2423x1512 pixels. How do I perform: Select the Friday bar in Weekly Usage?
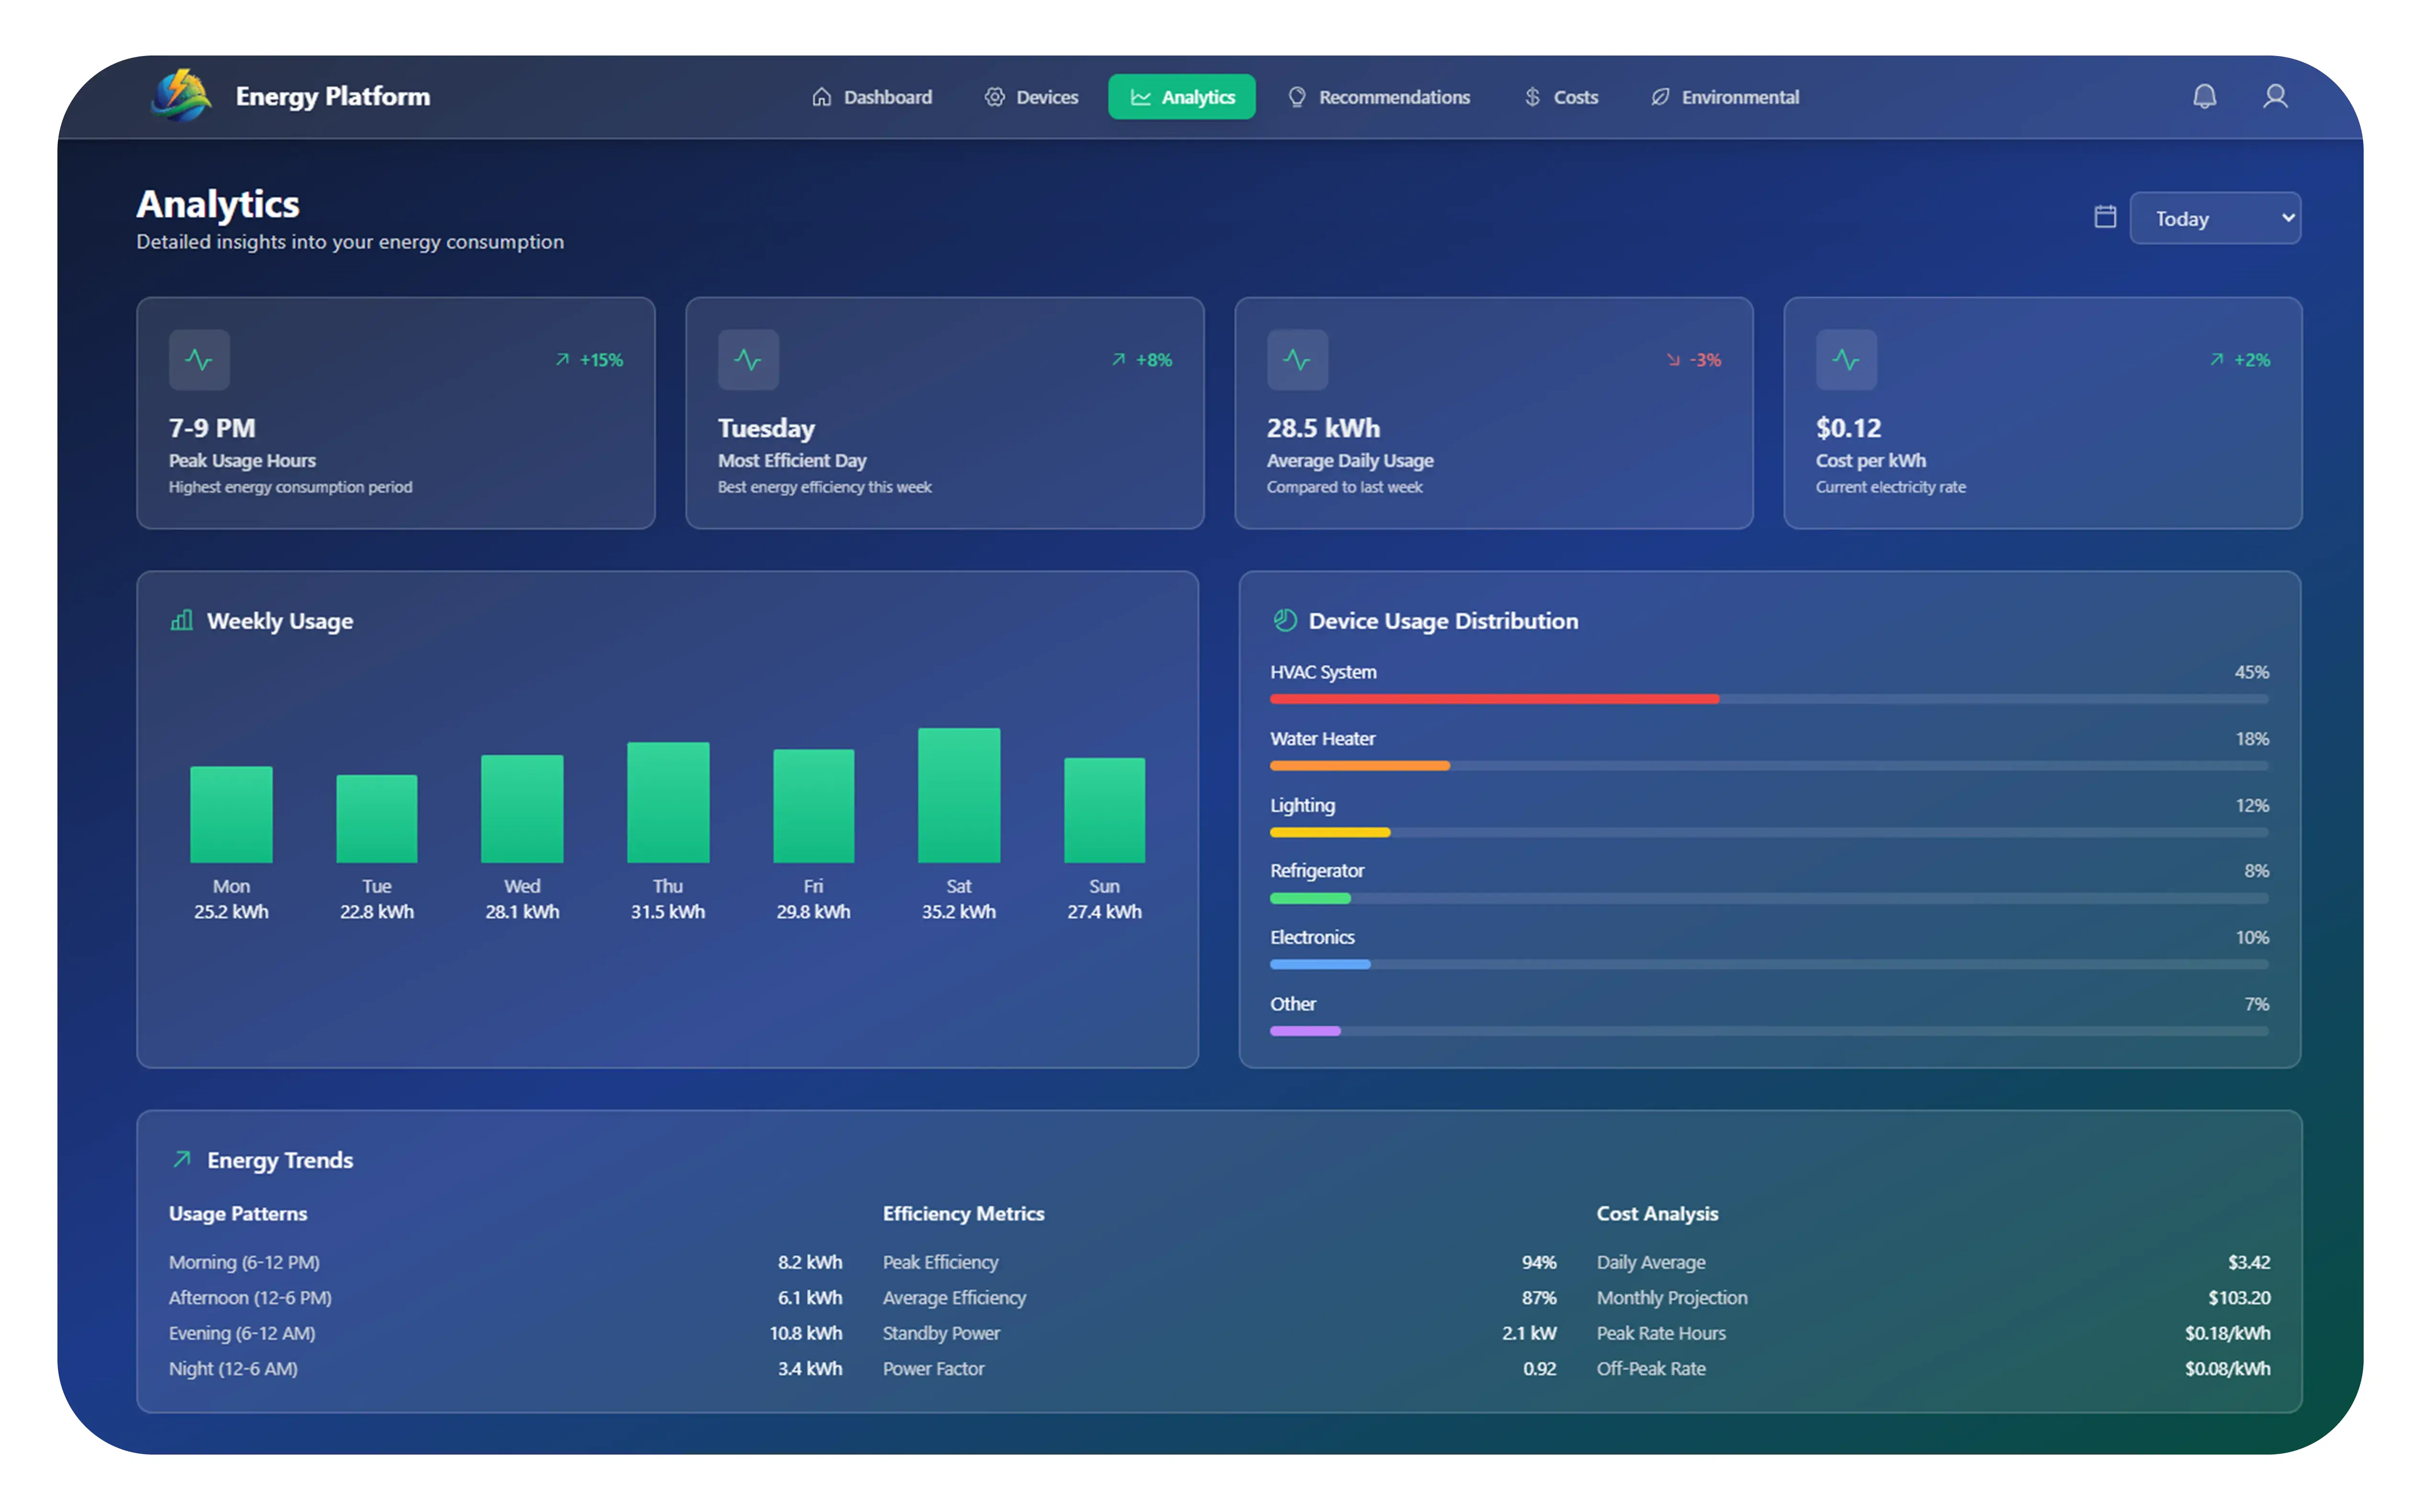813,805
